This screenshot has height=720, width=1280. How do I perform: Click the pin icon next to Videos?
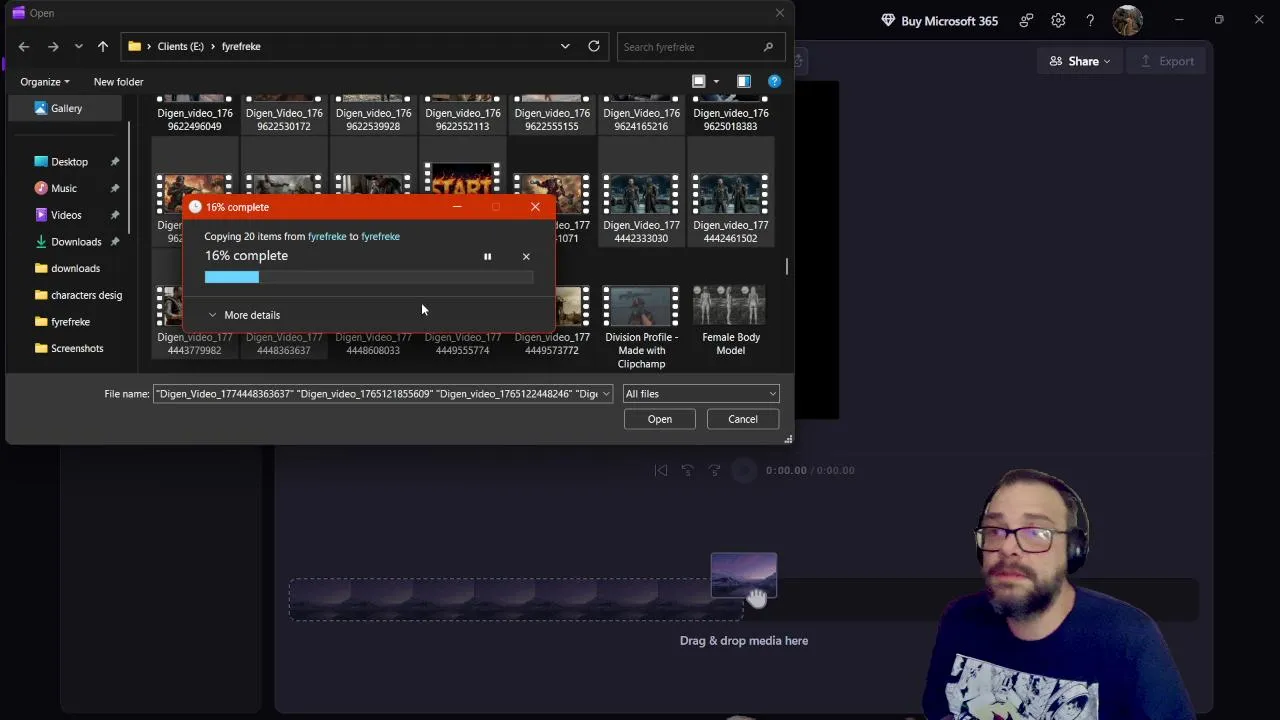point(114,215)
